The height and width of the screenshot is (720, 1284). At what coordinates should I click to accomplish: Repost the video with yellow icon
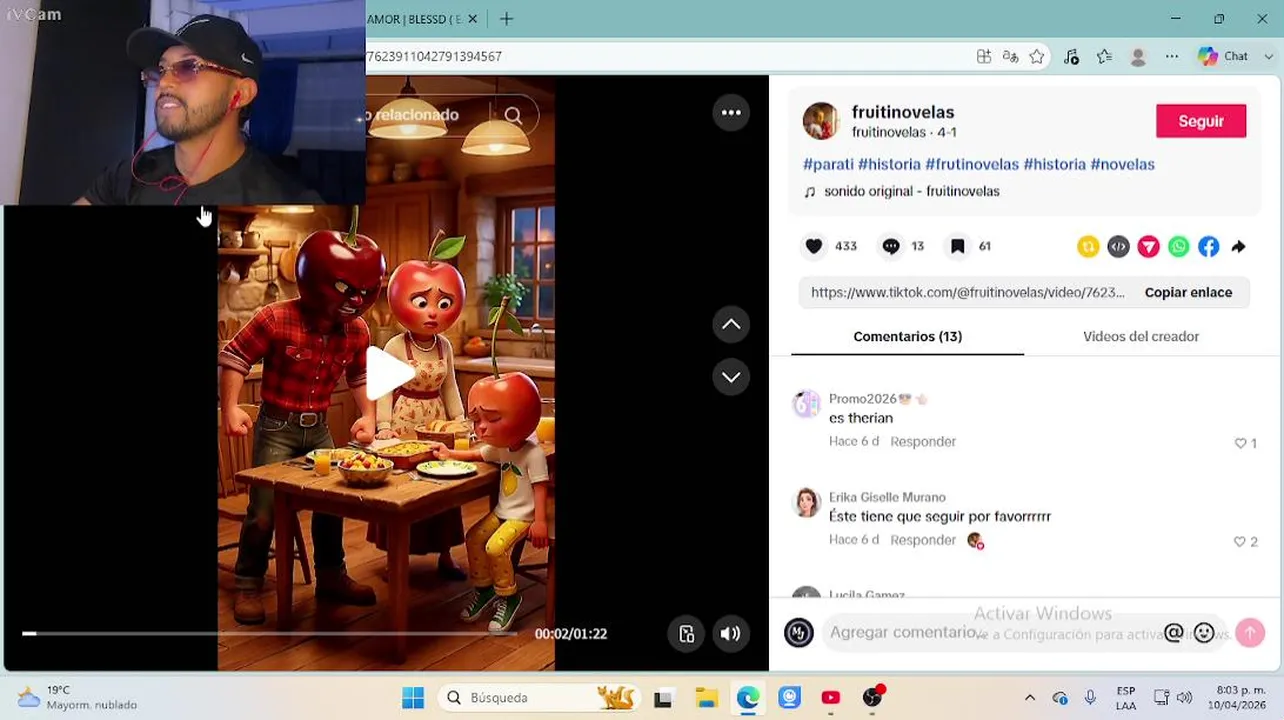(1088, 246)
